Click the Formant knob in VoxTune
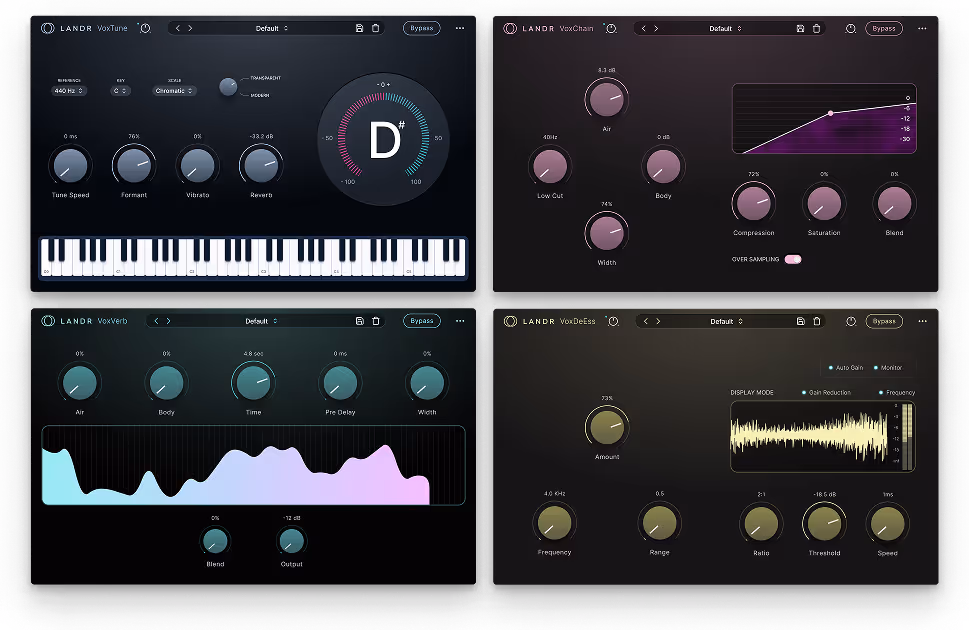The height and width of the screenshot is (630, 969). coord(134,165)
